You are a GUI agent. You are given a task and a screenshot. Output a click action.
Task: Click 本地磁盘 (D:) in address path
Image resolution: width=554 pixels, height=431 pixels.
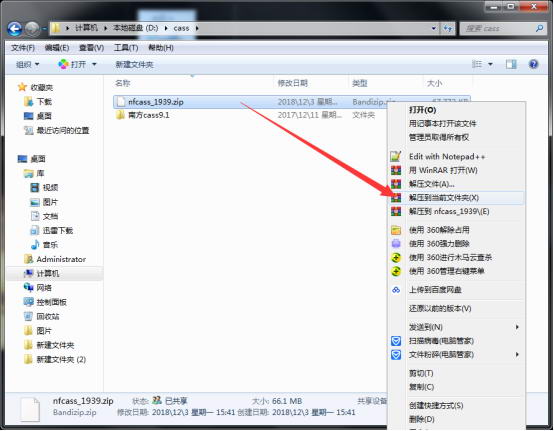pyautogui.click(x=135, y=28)
